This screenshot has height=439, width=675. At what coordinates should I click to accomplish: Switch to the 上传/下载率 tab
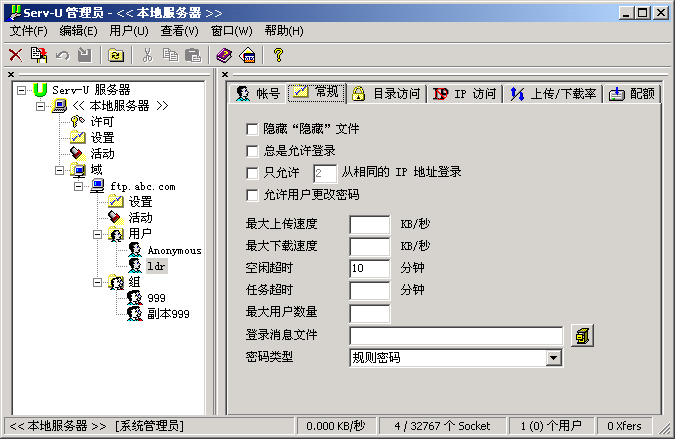tap(553, 93)
